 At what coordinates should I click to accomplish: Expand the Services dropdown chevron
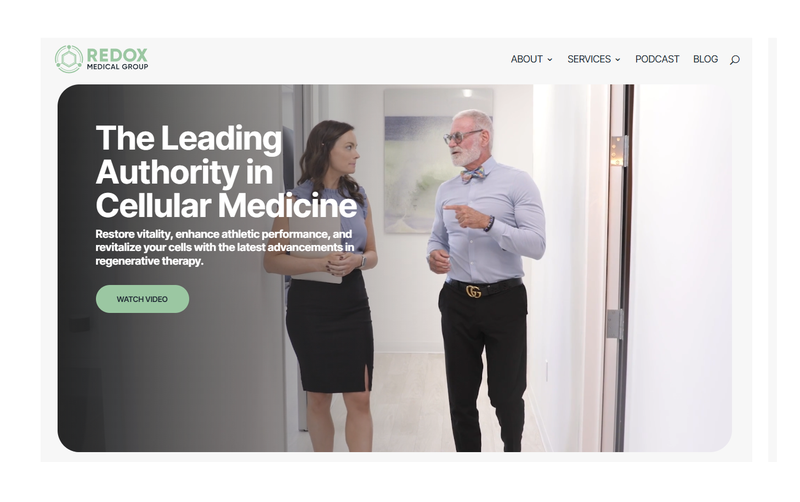pos(618,60)
